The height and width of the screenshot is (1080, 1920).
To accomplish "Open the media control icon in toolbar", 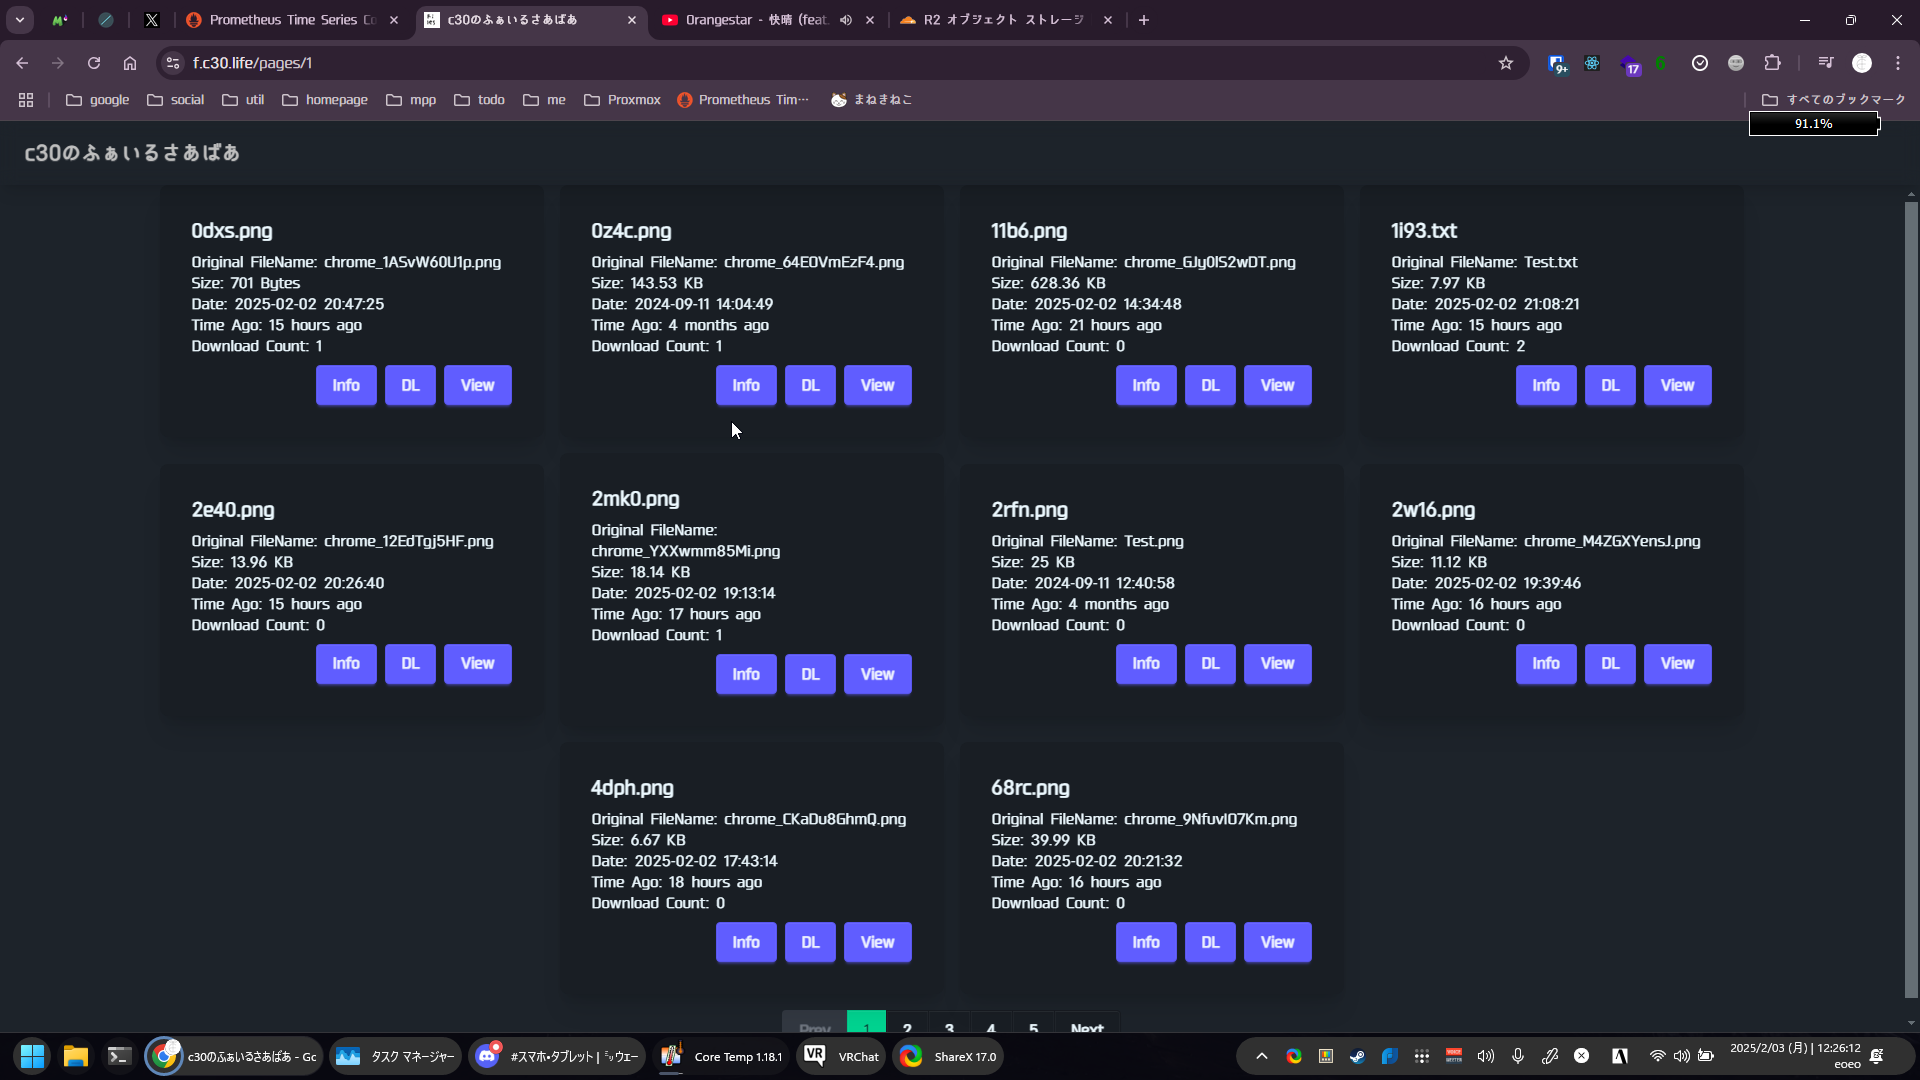I will pyautogui.click(x=1826, y=63).
